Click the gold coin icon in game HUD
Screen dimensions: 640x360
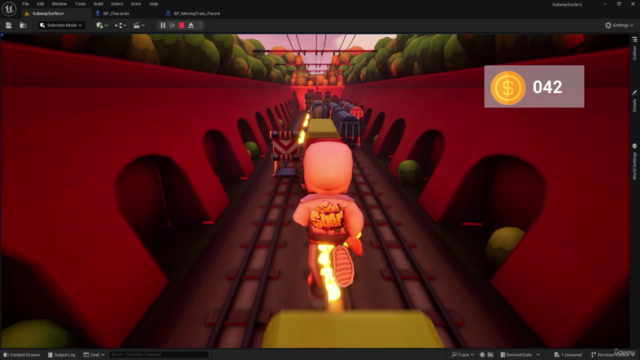click(508, 88)
